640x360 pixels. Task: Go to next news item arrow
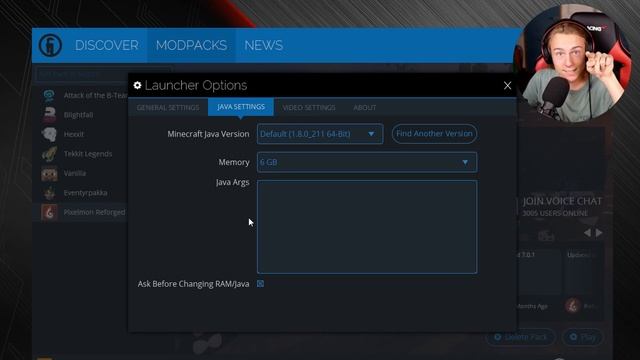click(x=599, y=233)
